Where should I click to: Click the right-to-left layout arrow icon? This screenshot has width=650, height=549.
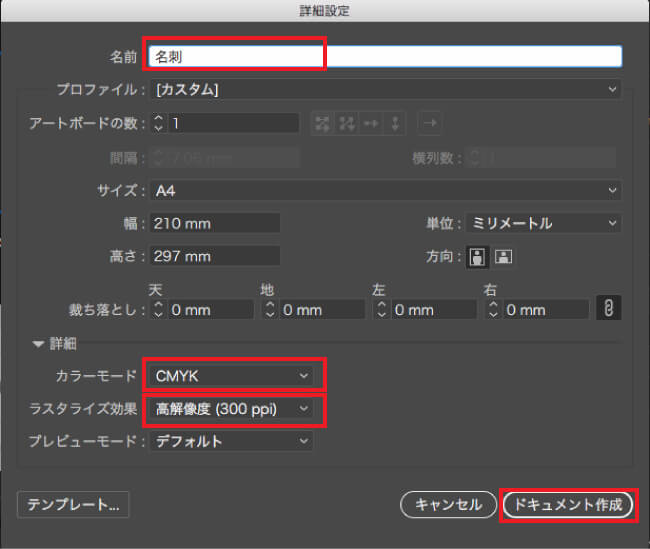pyautogui.click(x=429, y=123)
